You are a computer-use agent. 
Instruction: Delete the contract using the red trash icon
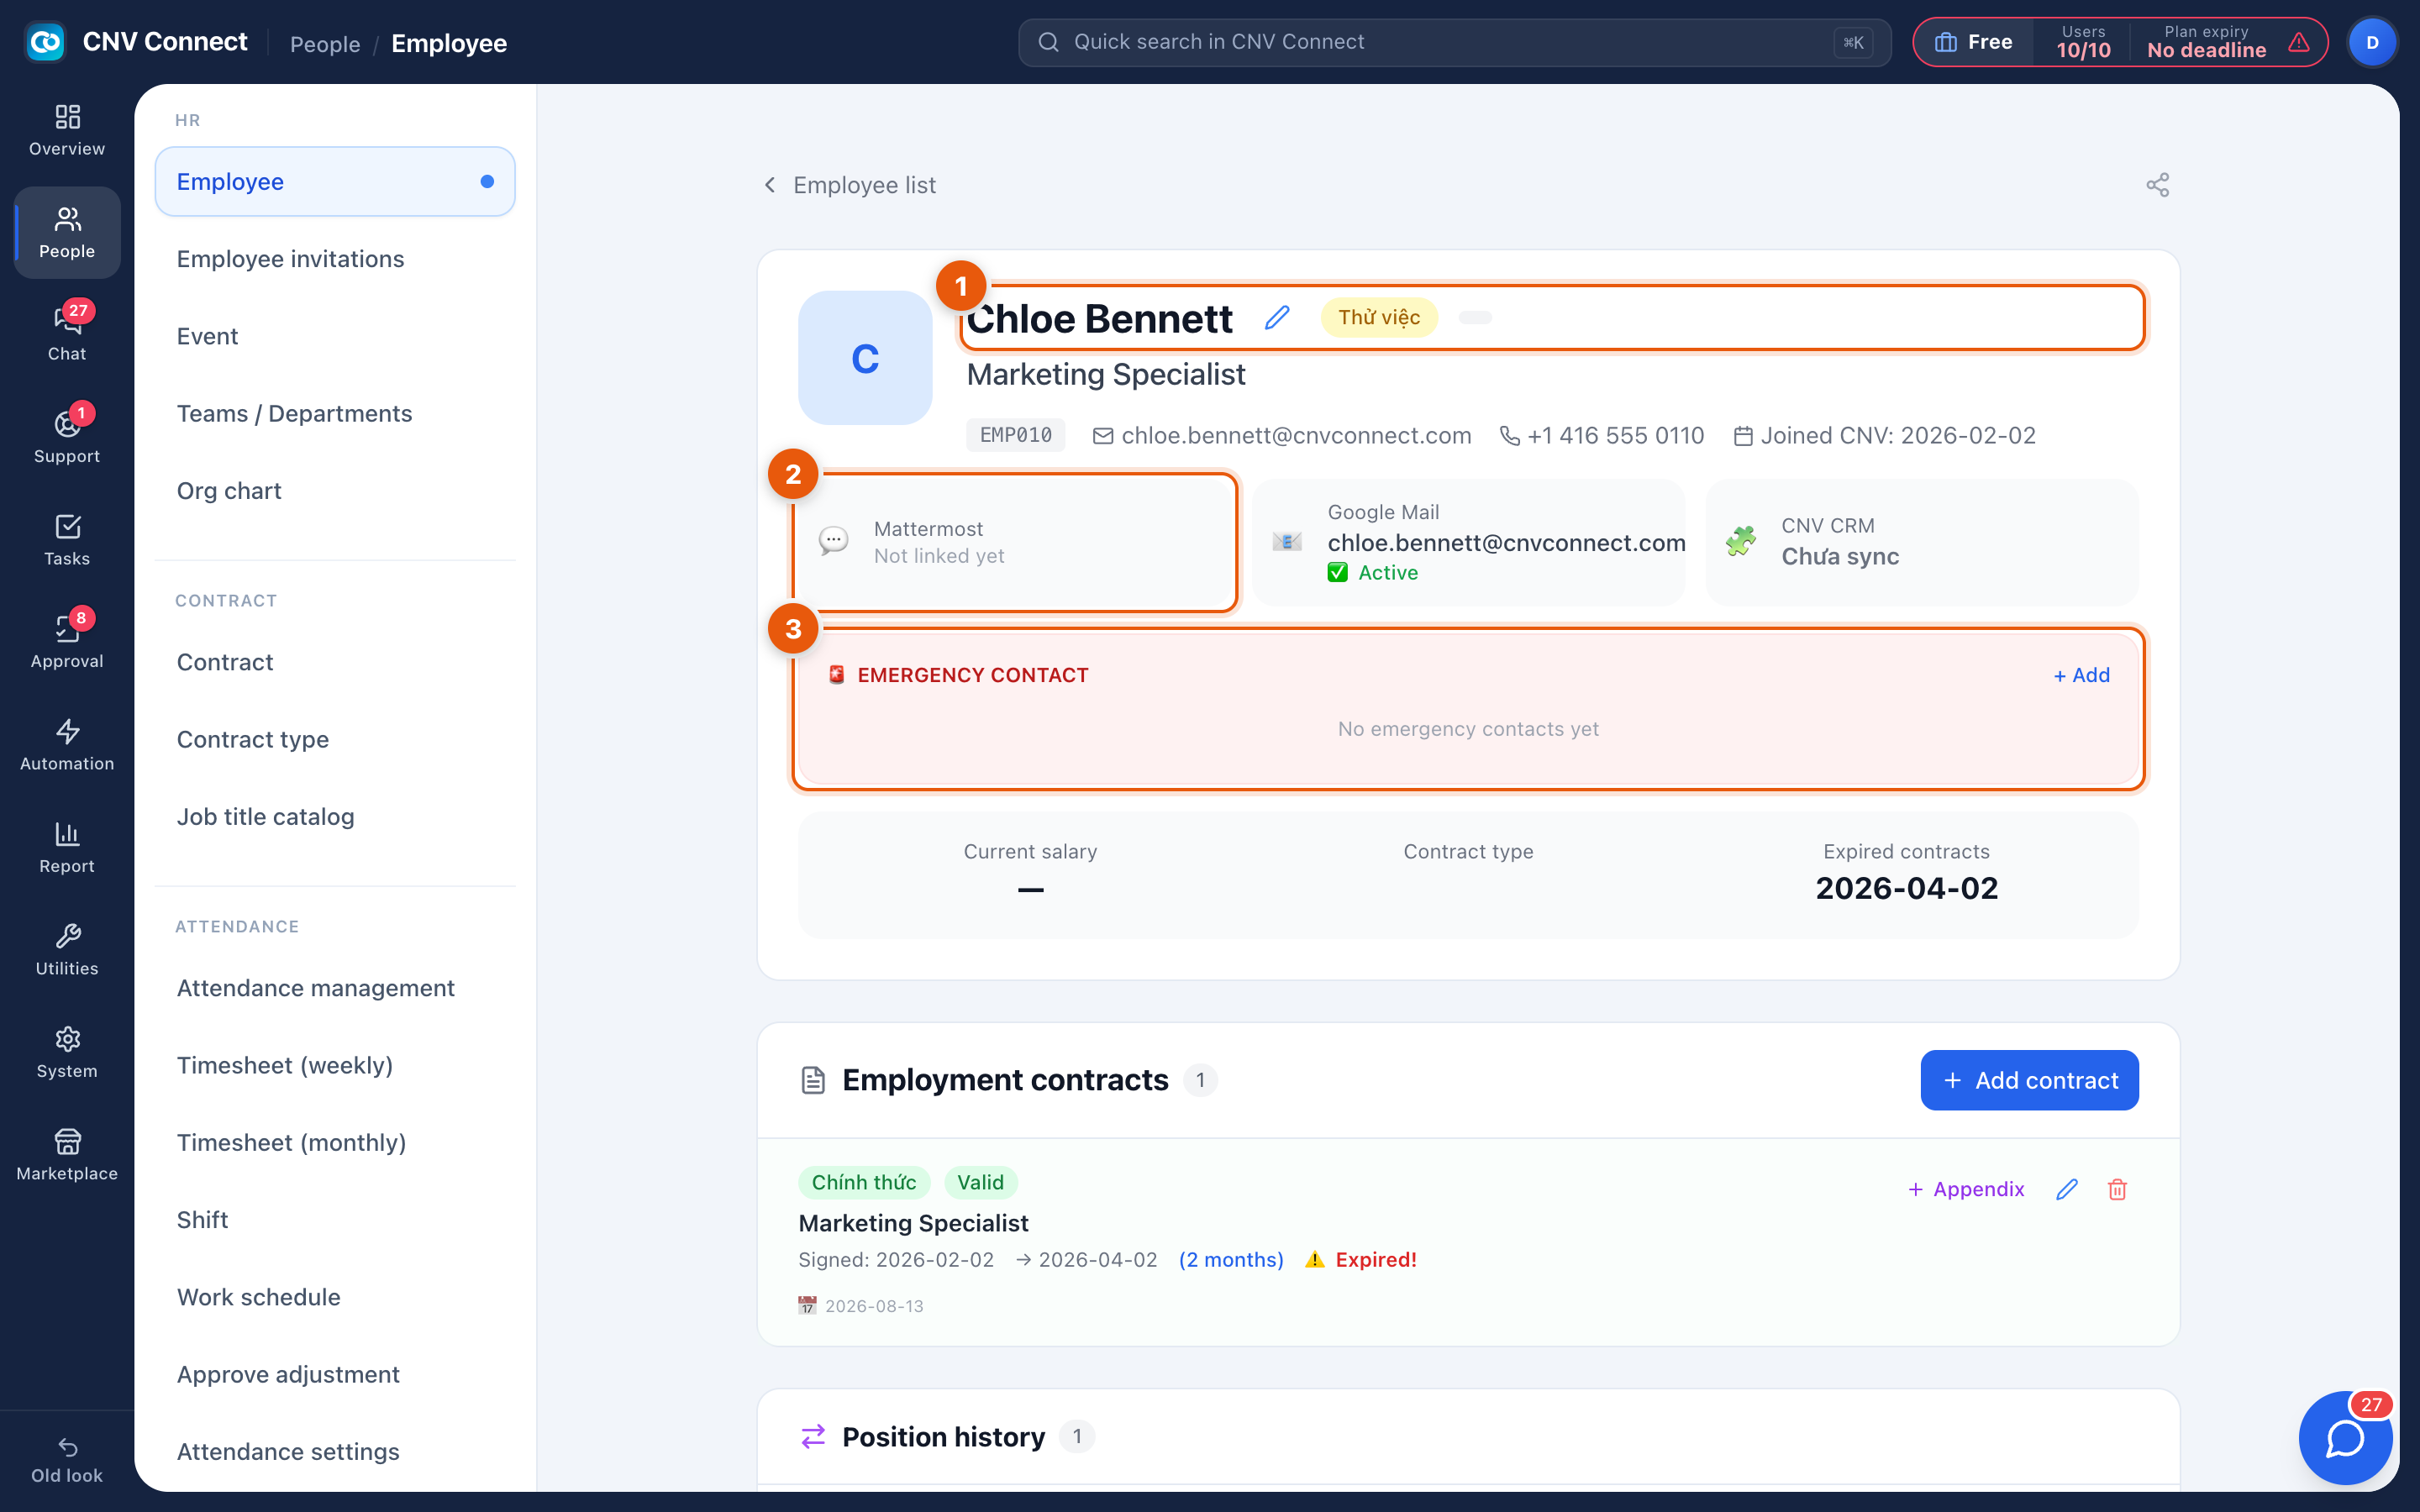click(x=2117, y=1189)
